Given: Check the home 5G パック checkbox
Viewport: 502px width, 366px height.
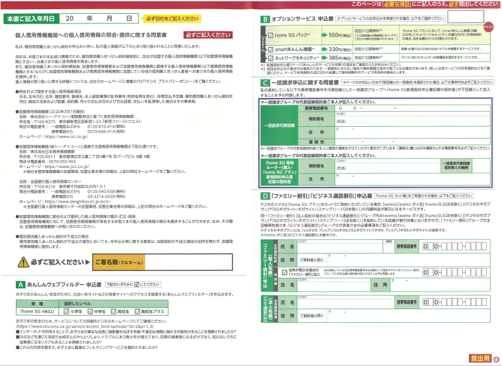Looking at the screenshot, I should (271, 35).
